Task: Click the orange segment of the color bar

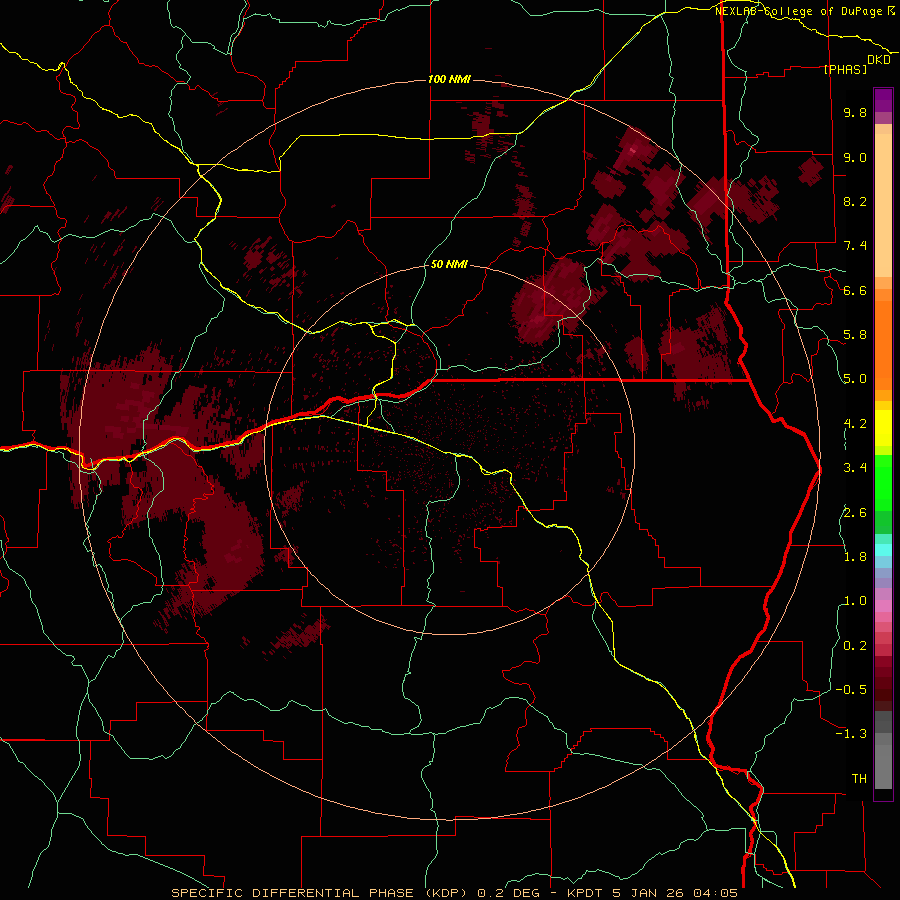Action: (x=883, y=344)
